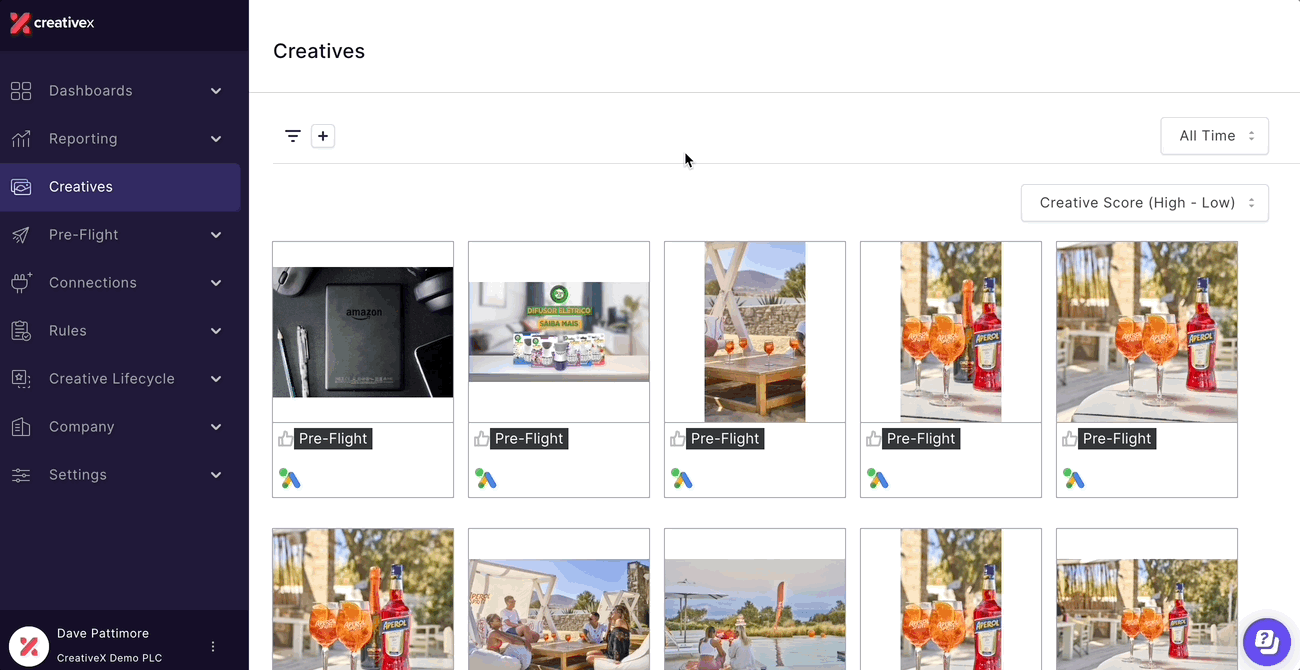Click thumbs-up icon on the Amazon creative
Image resolution: width=1300 pixels, height=670 pixels.
click(x=286, y=439)
